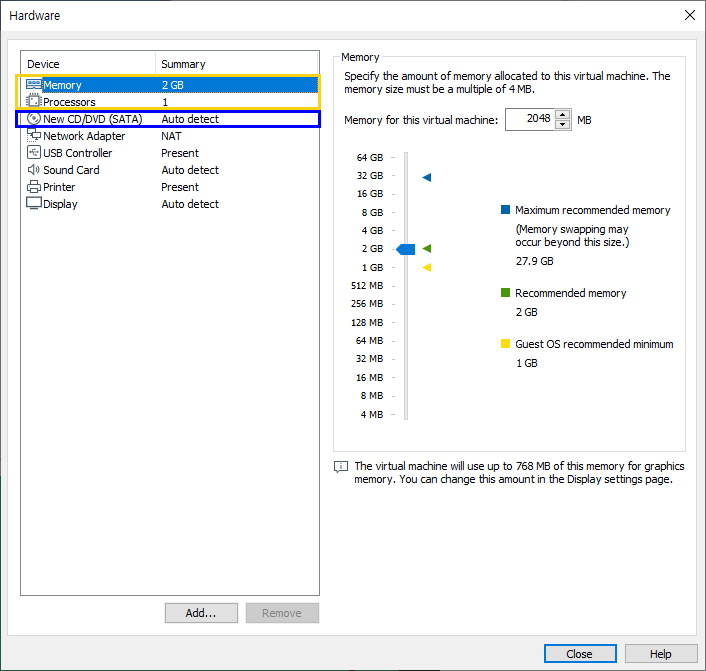Select the Sound Card row

170,170
